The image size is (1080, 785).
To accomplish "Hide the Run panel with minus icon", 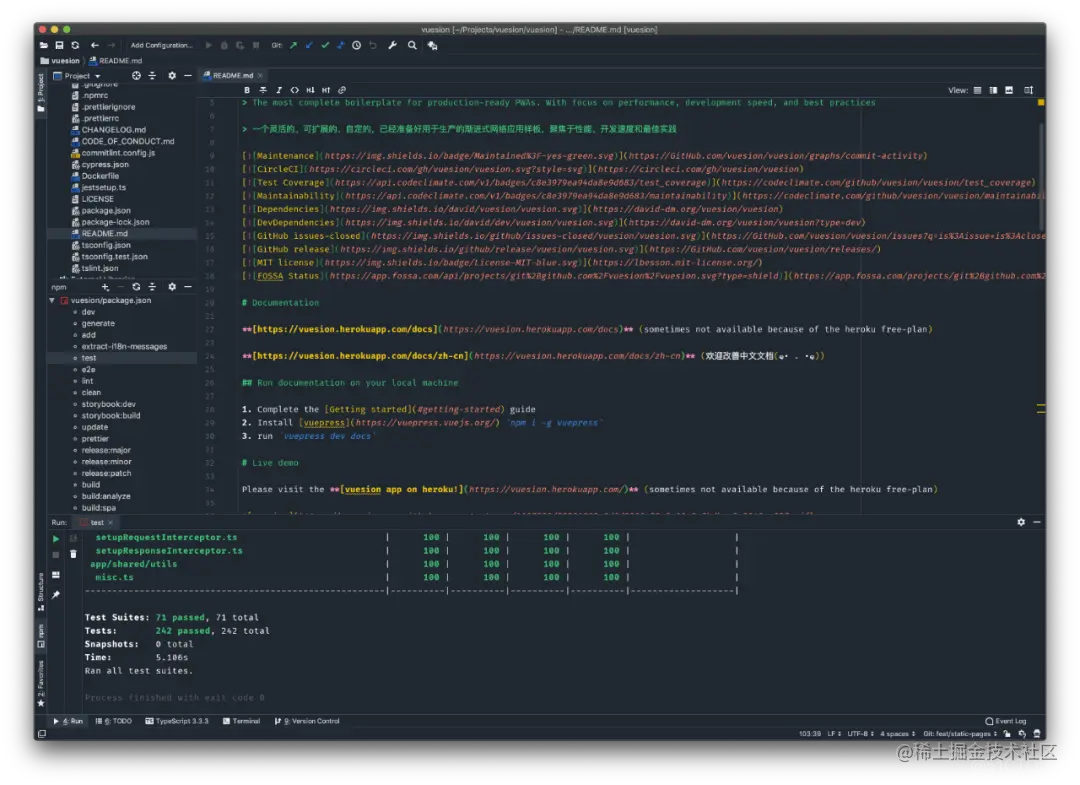I will 1037,522.
